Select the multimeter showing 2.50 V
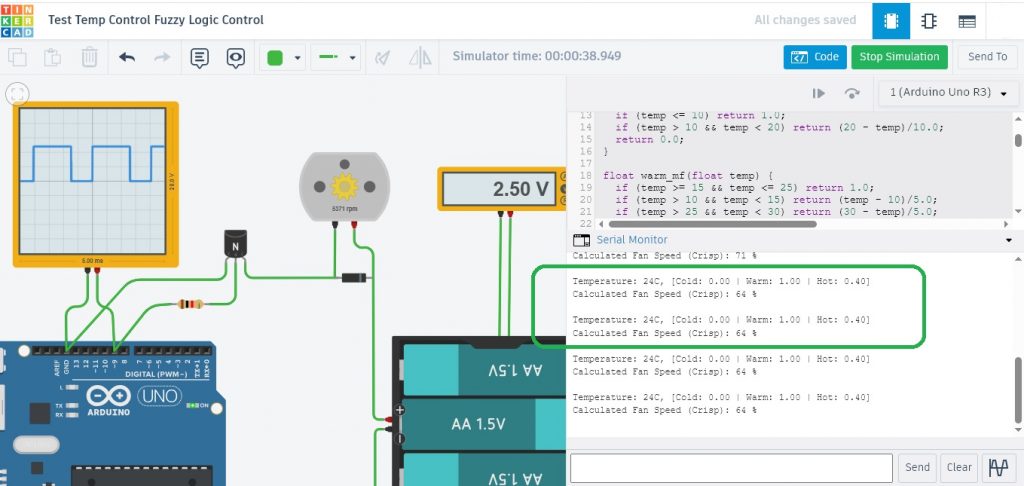Viewport: 1024px width, 486px height. coord(502,189)
